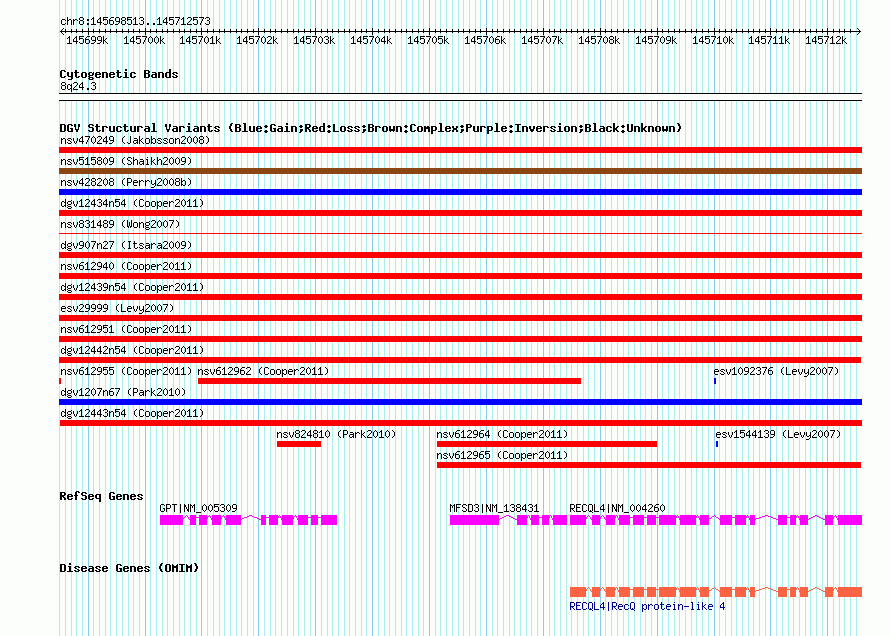Select the esv1544139 (Levy2007) label
Screen dimensions: 890x636
click(778, 434)
